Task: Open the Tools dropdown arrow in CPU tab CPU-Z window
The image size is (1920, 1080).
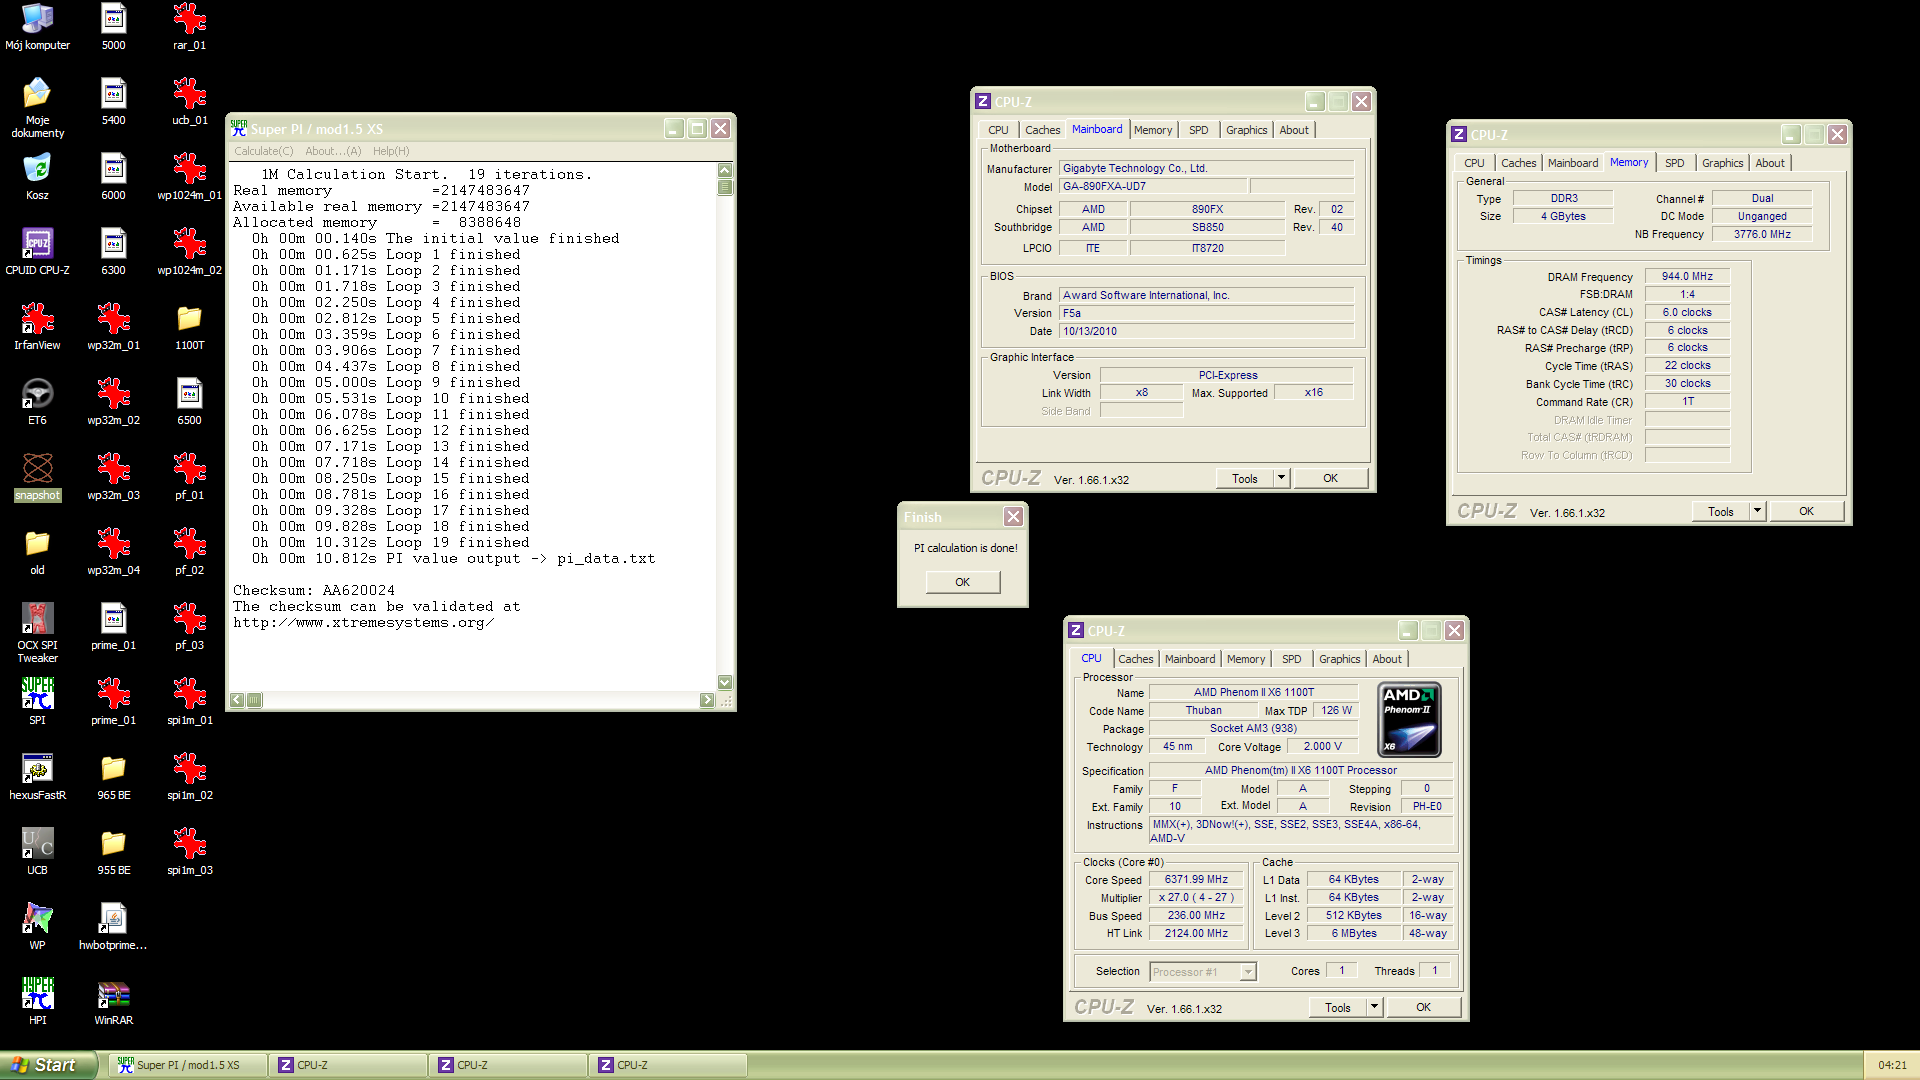Action: (1374, 1007)
